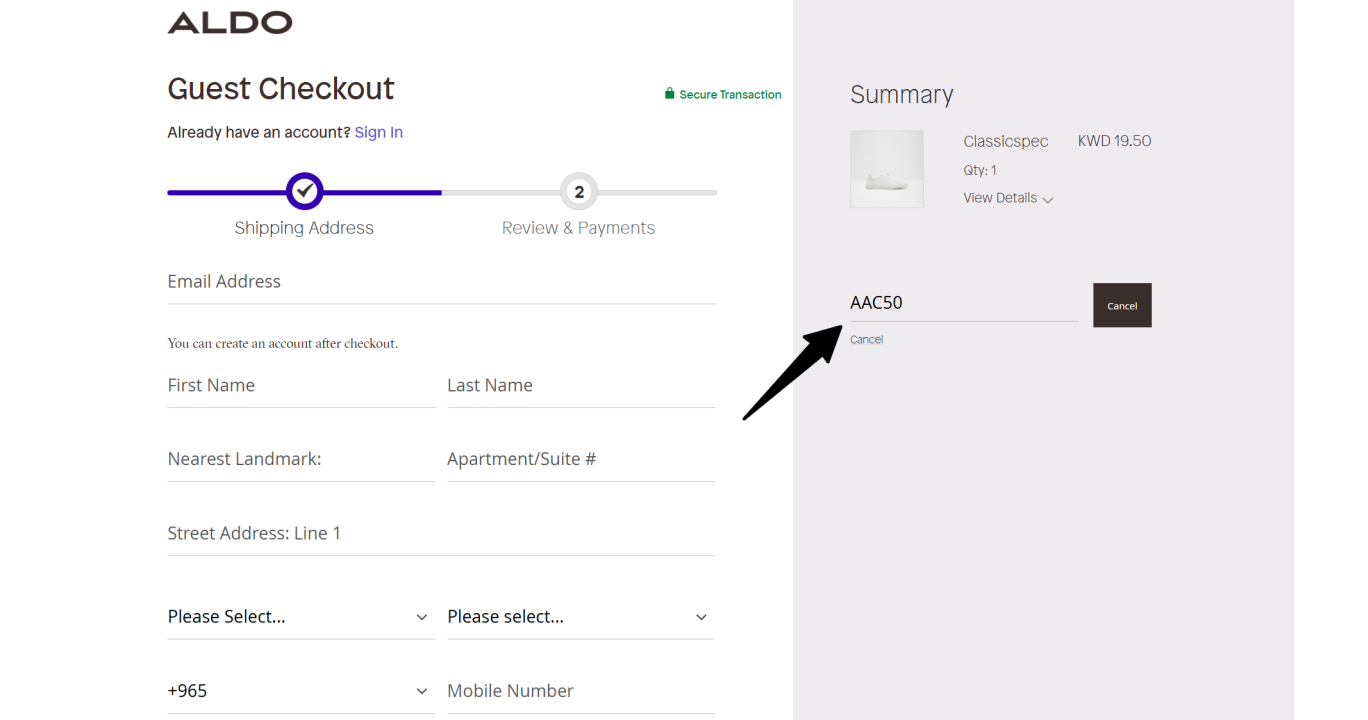This screenshot has height=720, width=1368.
Task: Open the Sign In link
Action: pos(379,132)
